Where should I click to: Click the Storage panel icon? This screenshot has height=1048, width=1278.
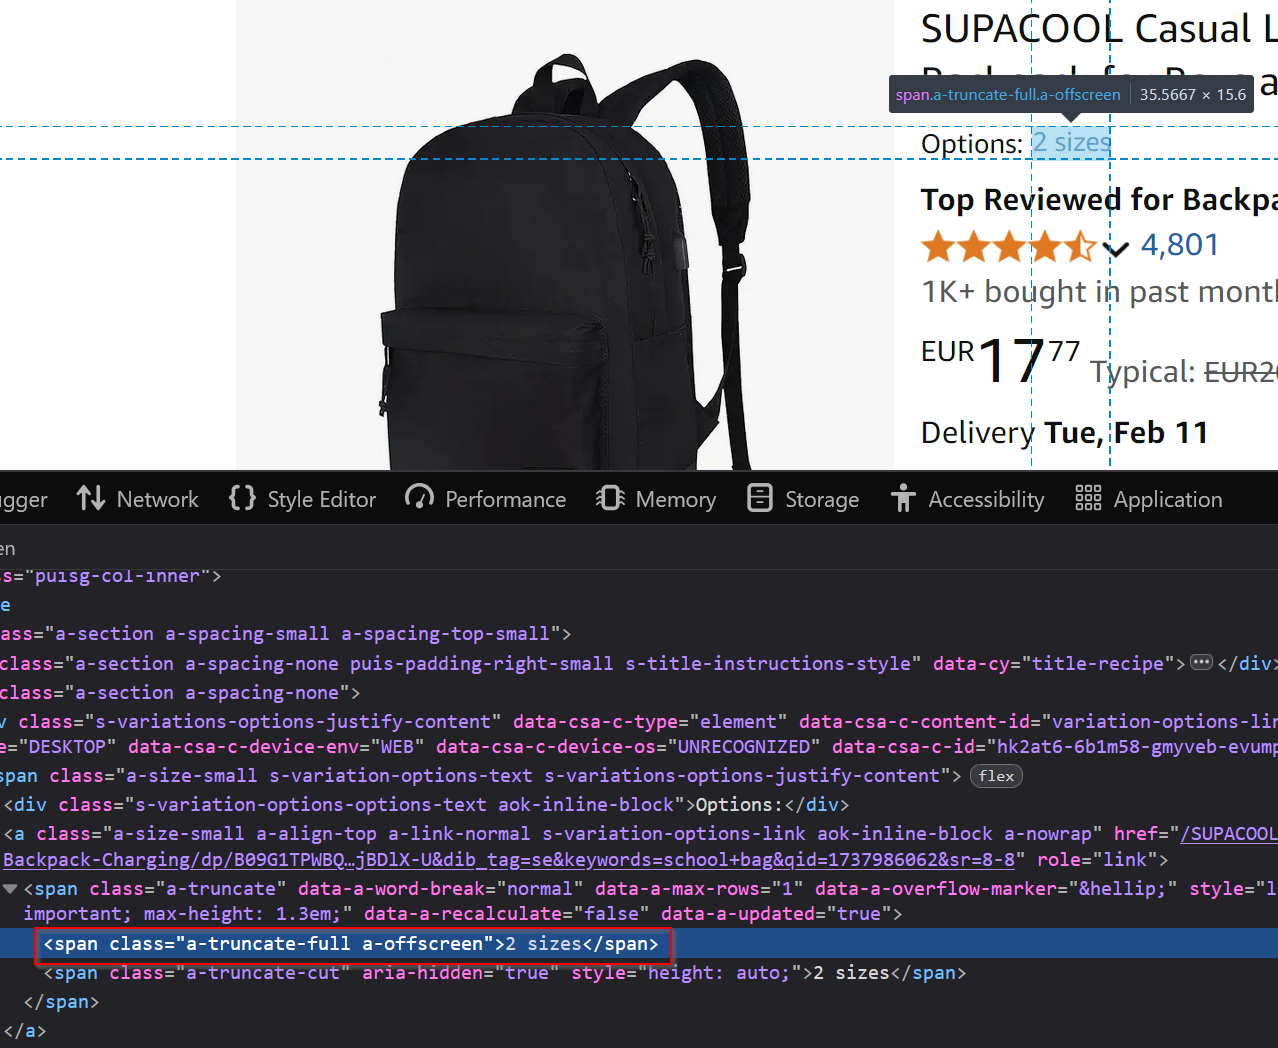[x=760, y=498]
